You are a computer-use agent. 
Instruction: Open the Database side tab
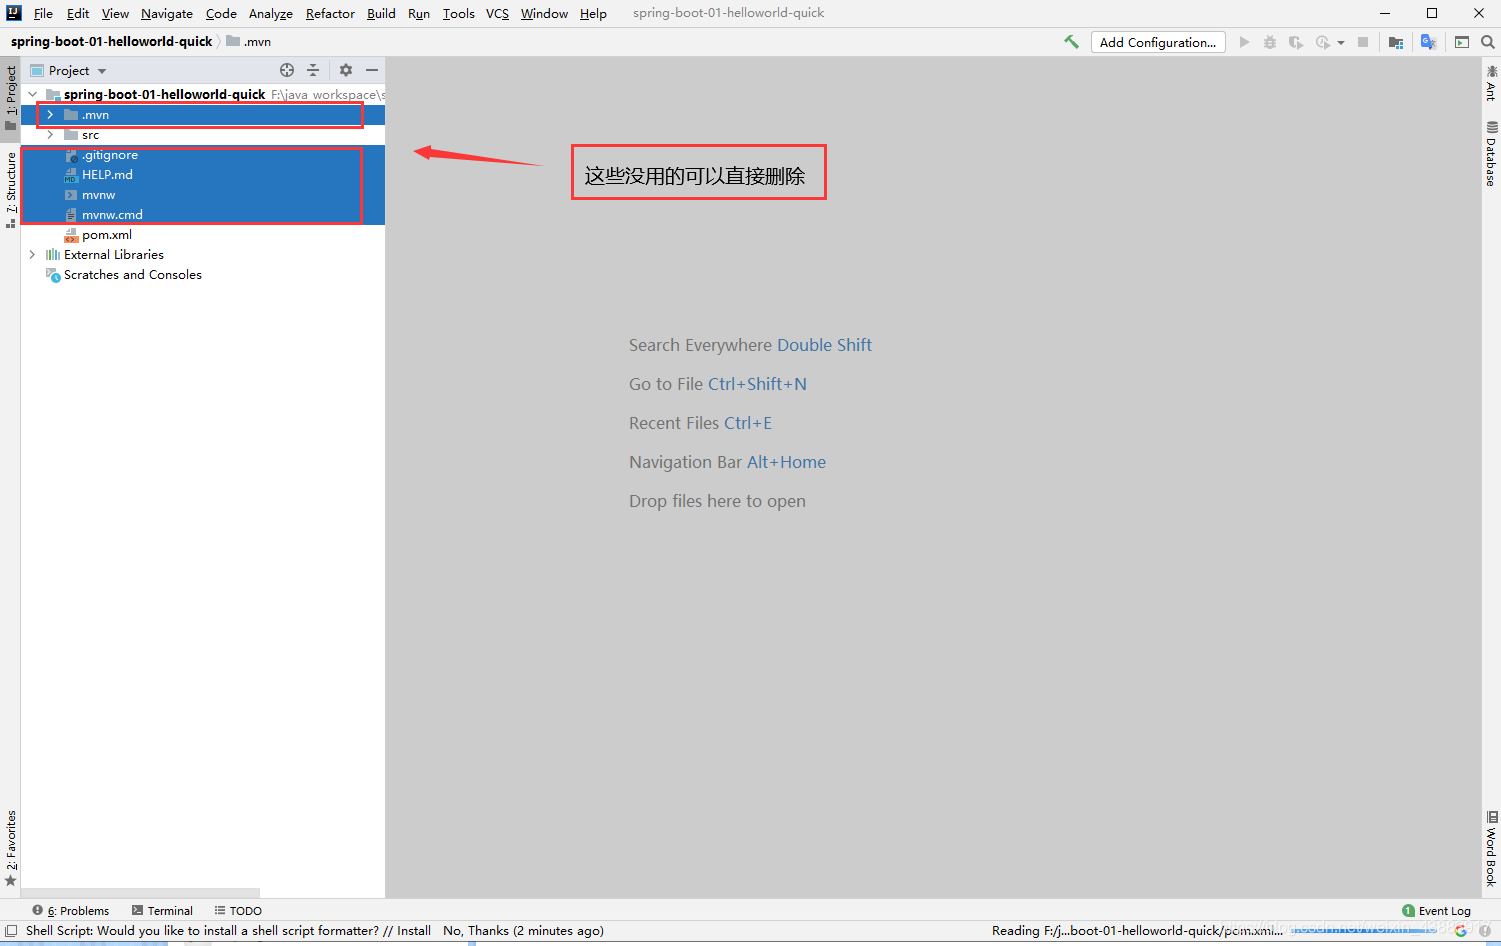pos(1491,154)
